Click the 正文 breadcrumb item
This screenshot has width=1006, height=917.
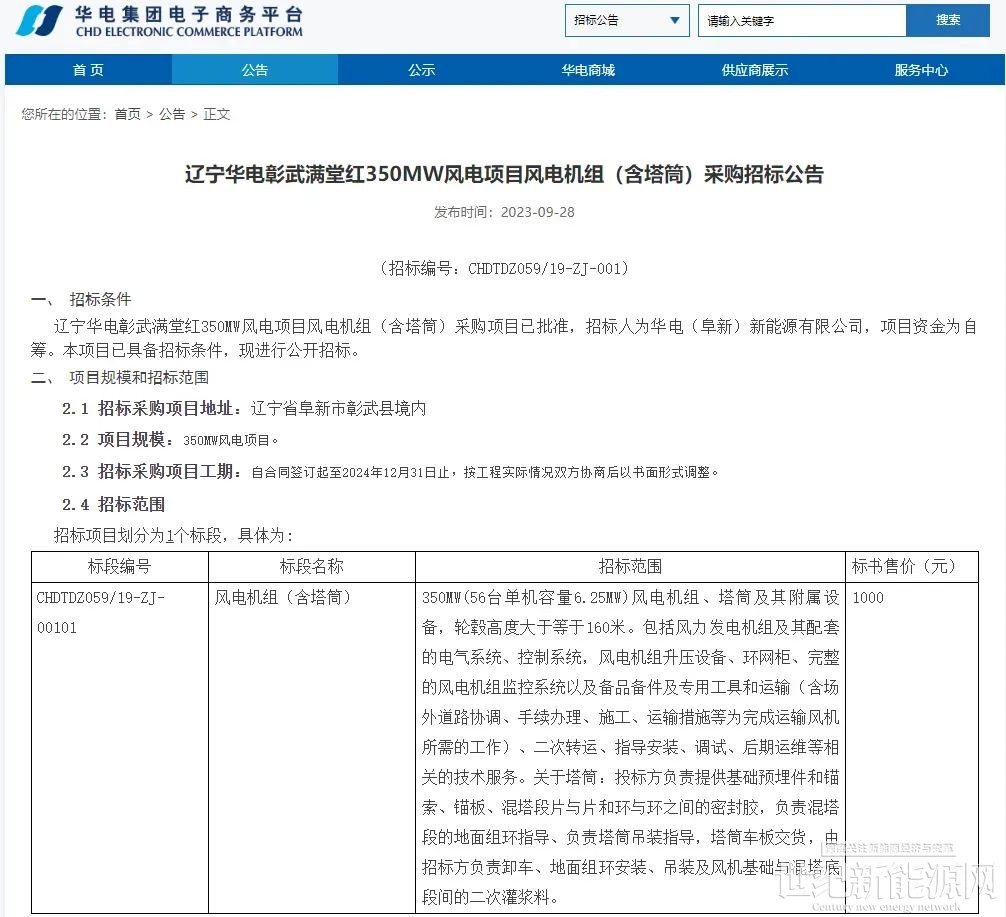tap(216, 114)
